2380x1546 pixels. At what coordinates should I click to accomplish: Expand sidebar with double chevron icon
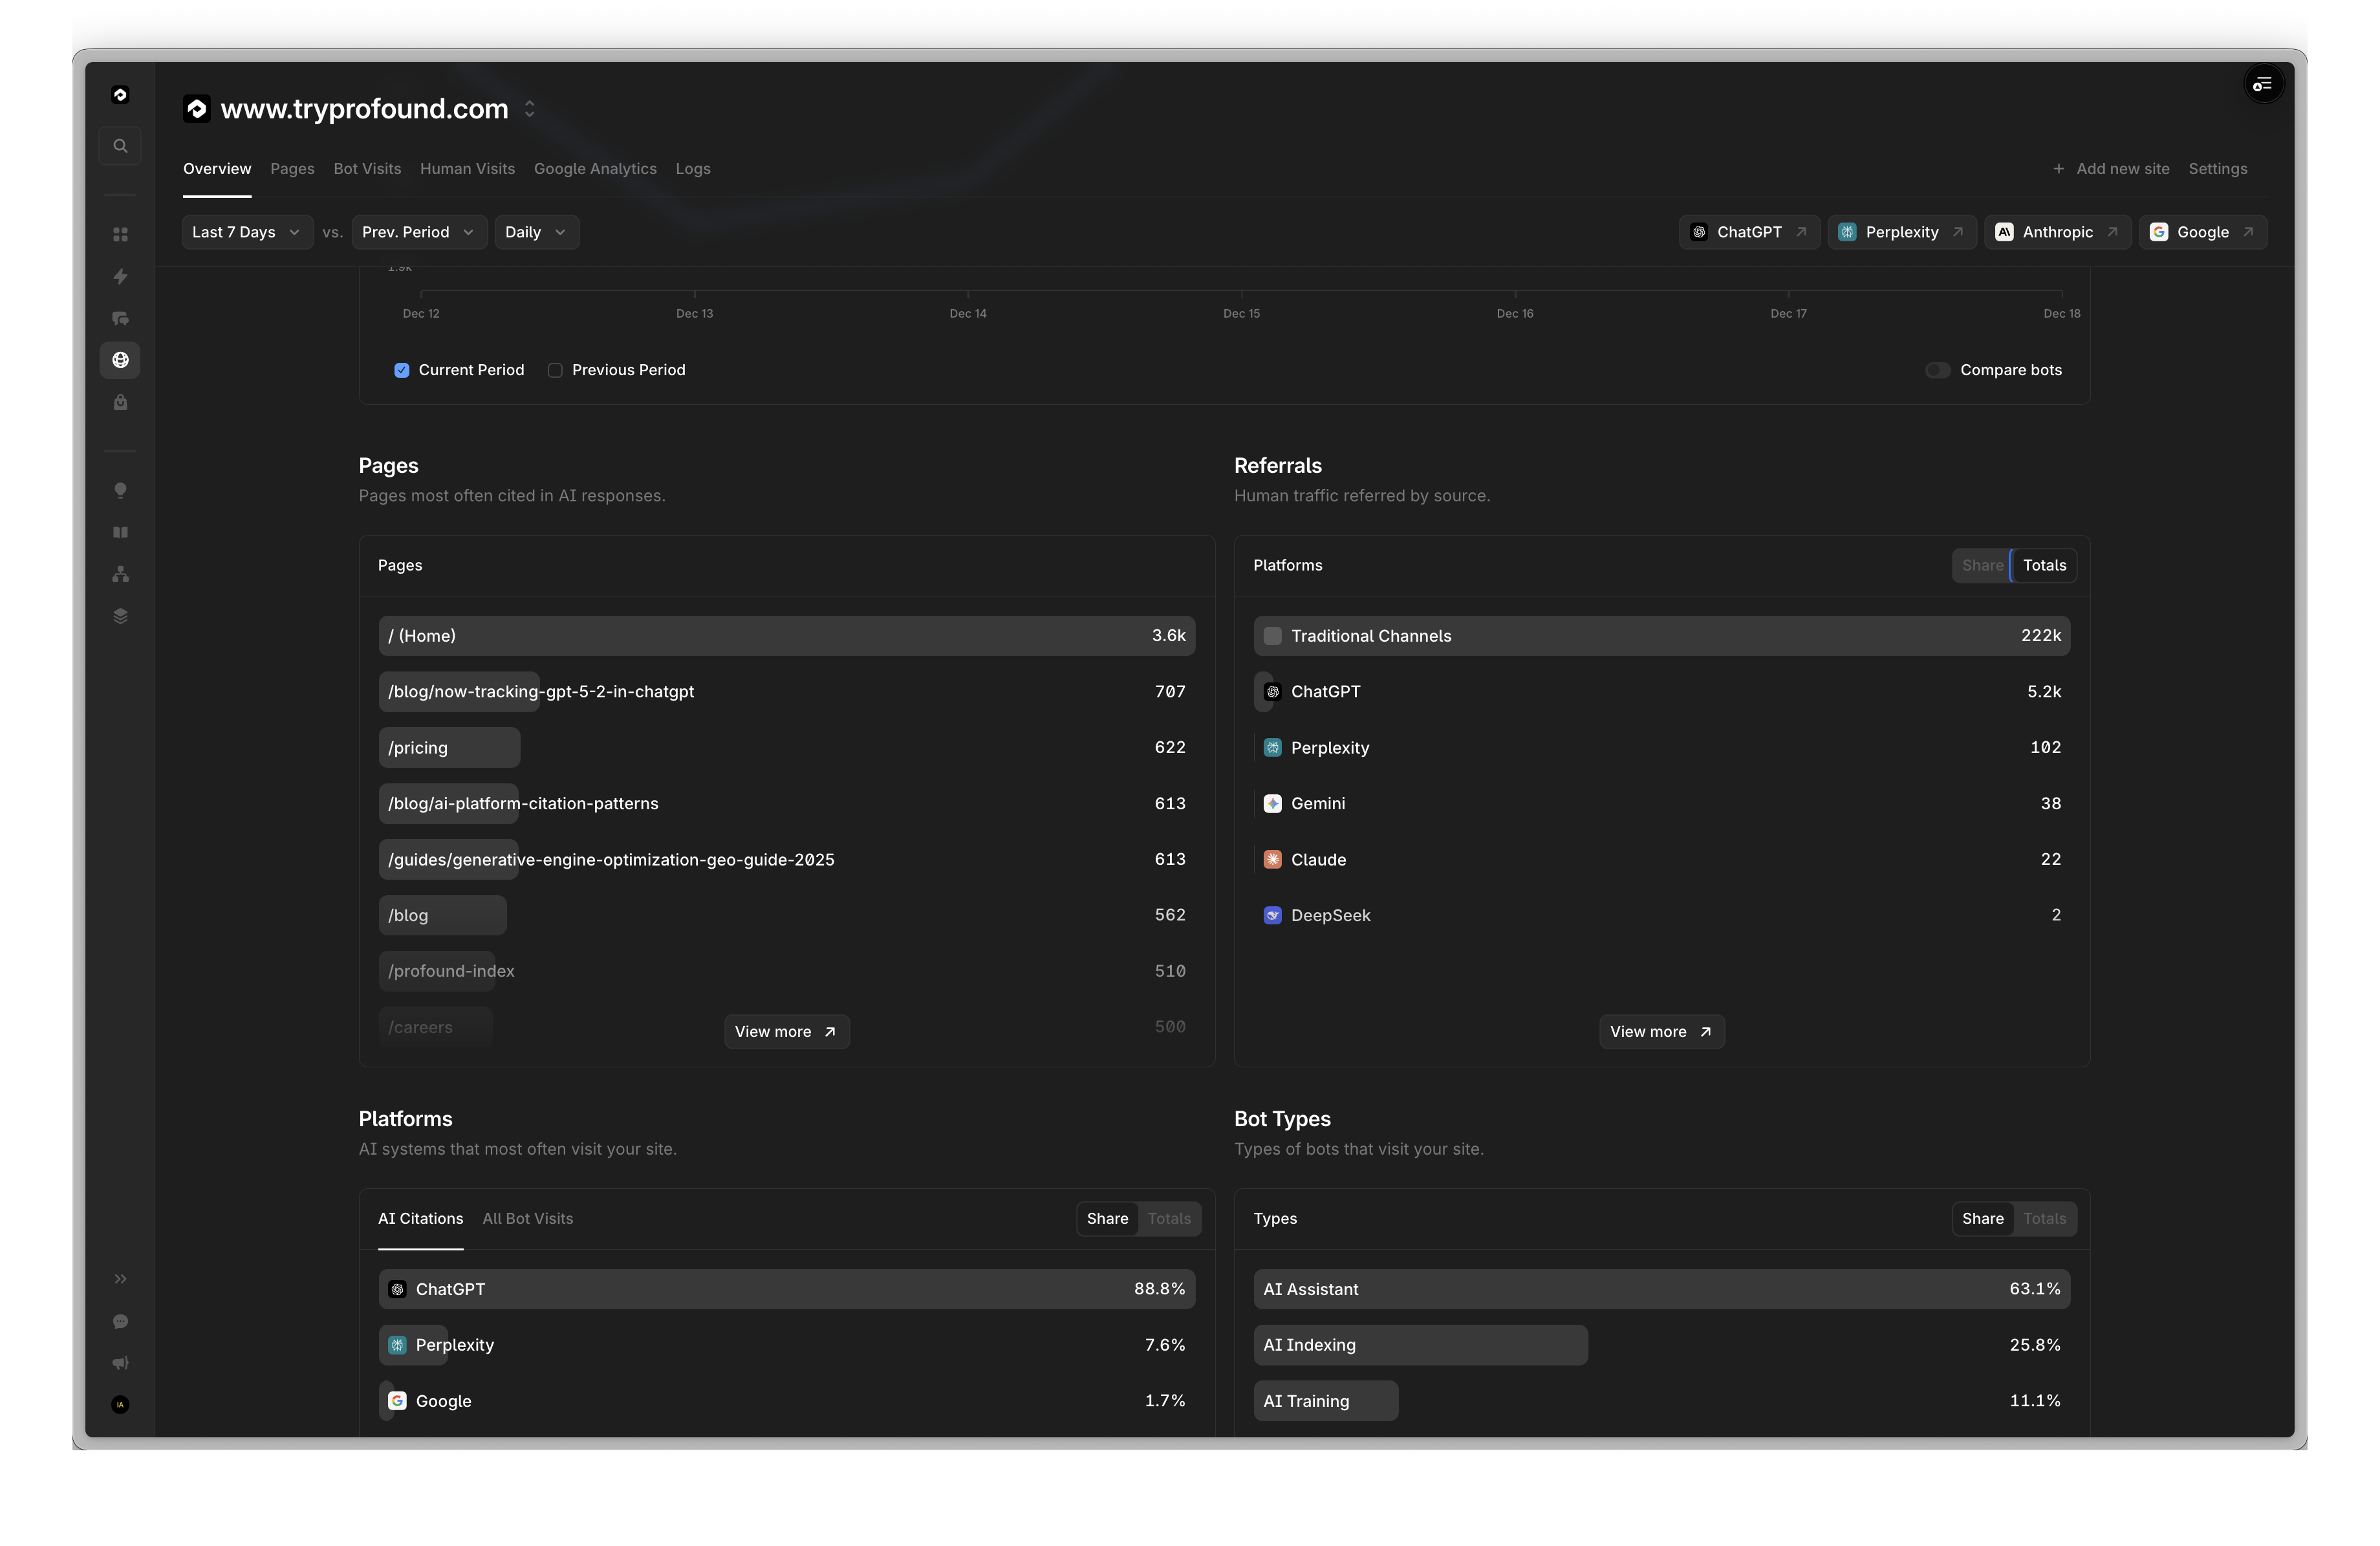pyautogui.click(x=120, y=1279)
